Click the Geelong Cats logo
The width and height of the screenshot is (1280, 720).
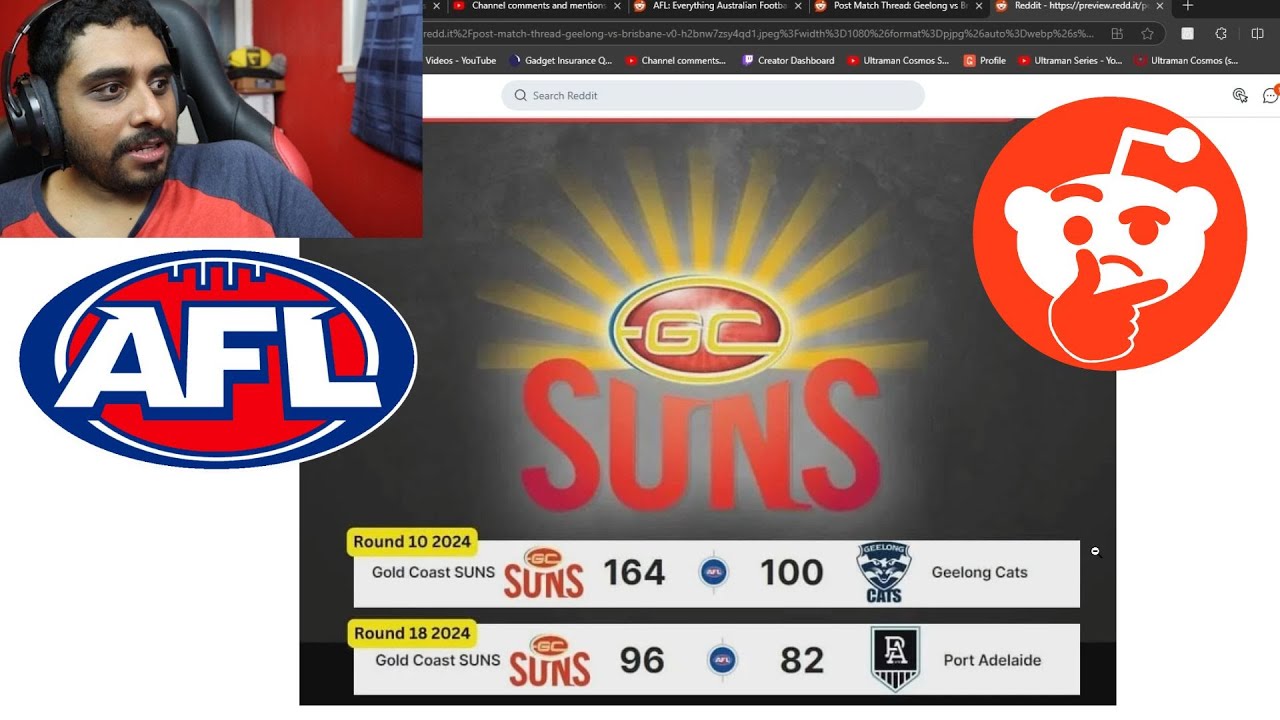[x=884, y=572]
